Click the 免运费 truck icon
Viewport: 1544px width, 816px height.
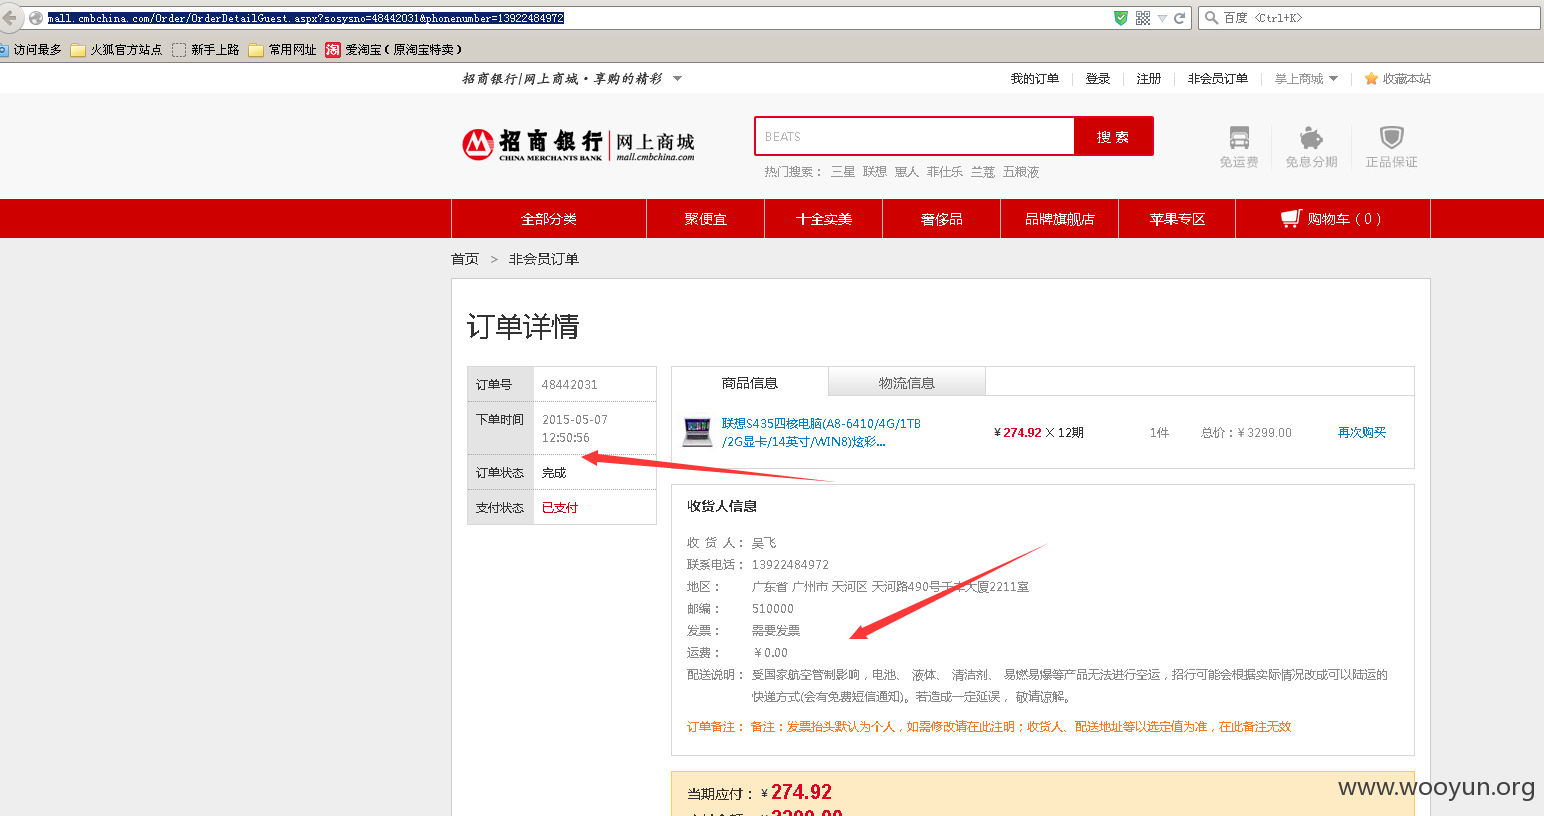(x=1239, y=138)
